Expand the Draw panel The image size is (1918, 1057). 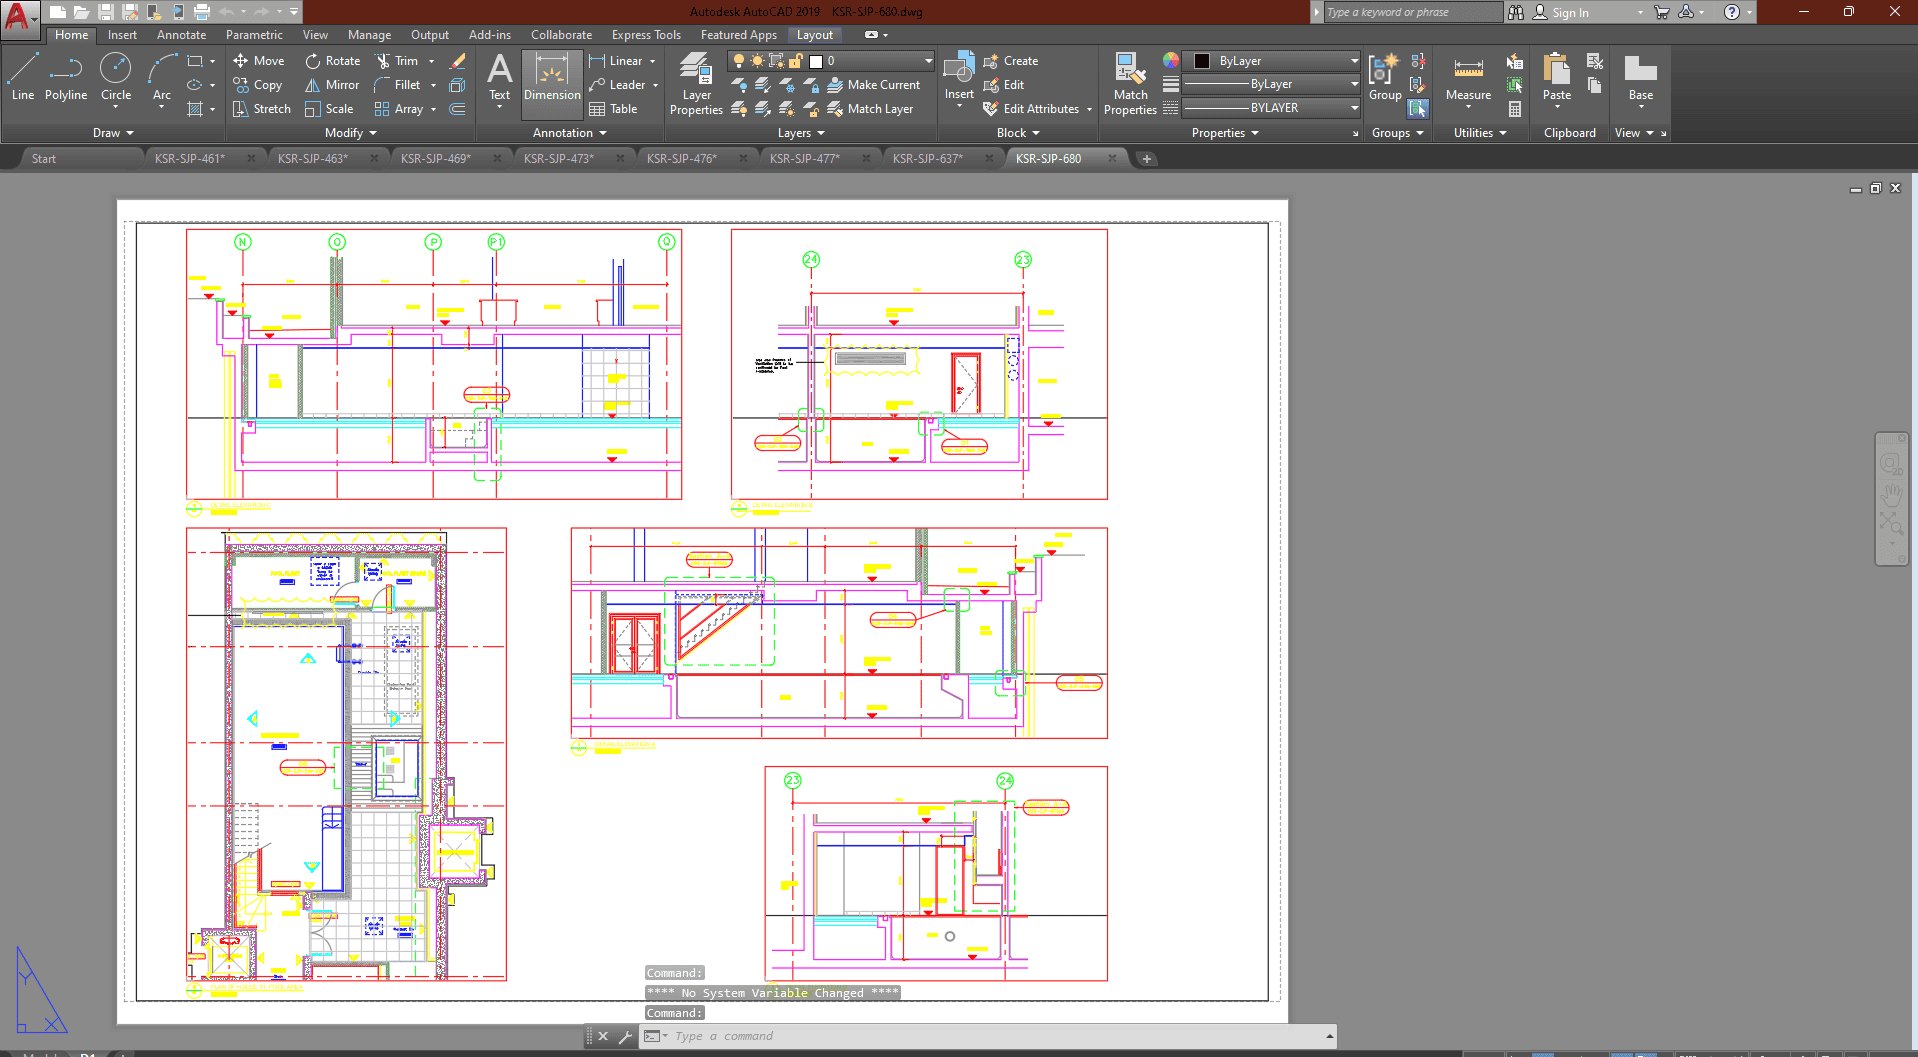point(113,133)
